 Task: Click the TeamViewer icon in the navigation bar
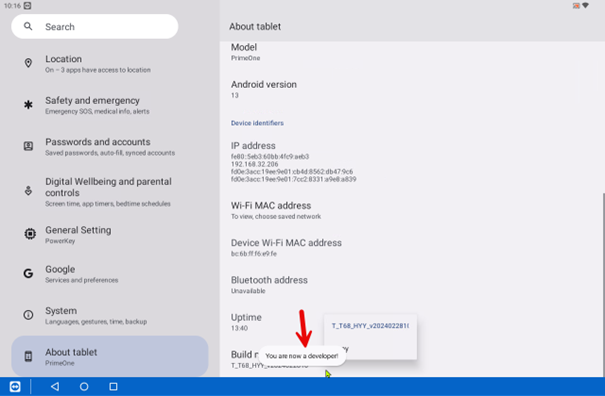(15, 386)
